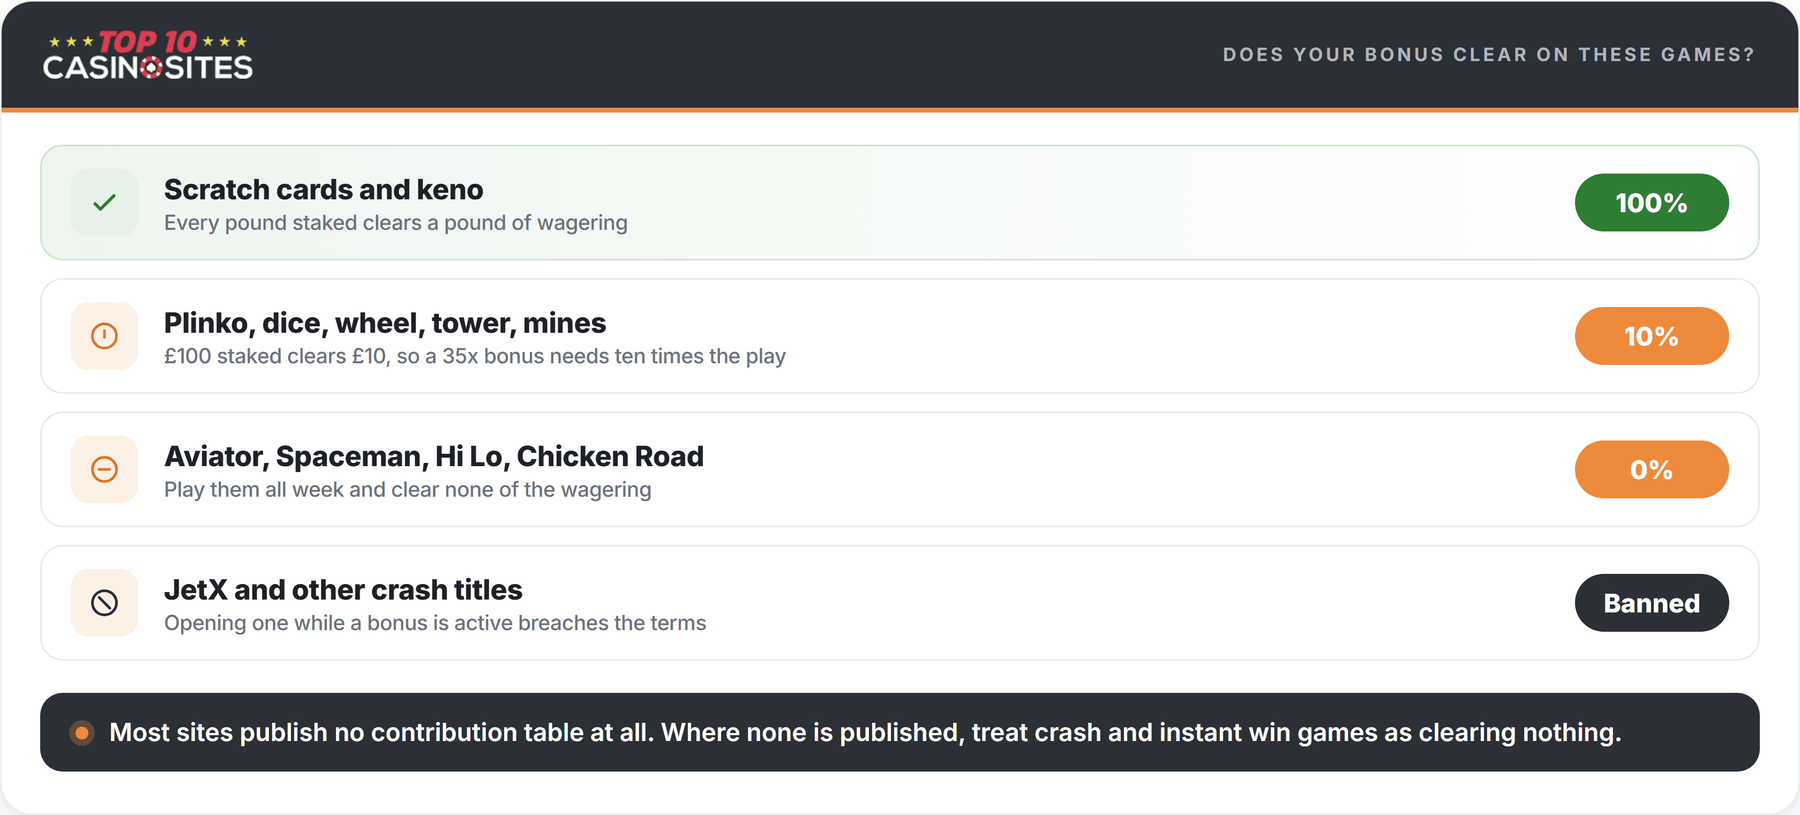The height and width of the screenshot is (815, 1800).
Task: Click the text about breaching bonus terms
Action: [435, 623]
